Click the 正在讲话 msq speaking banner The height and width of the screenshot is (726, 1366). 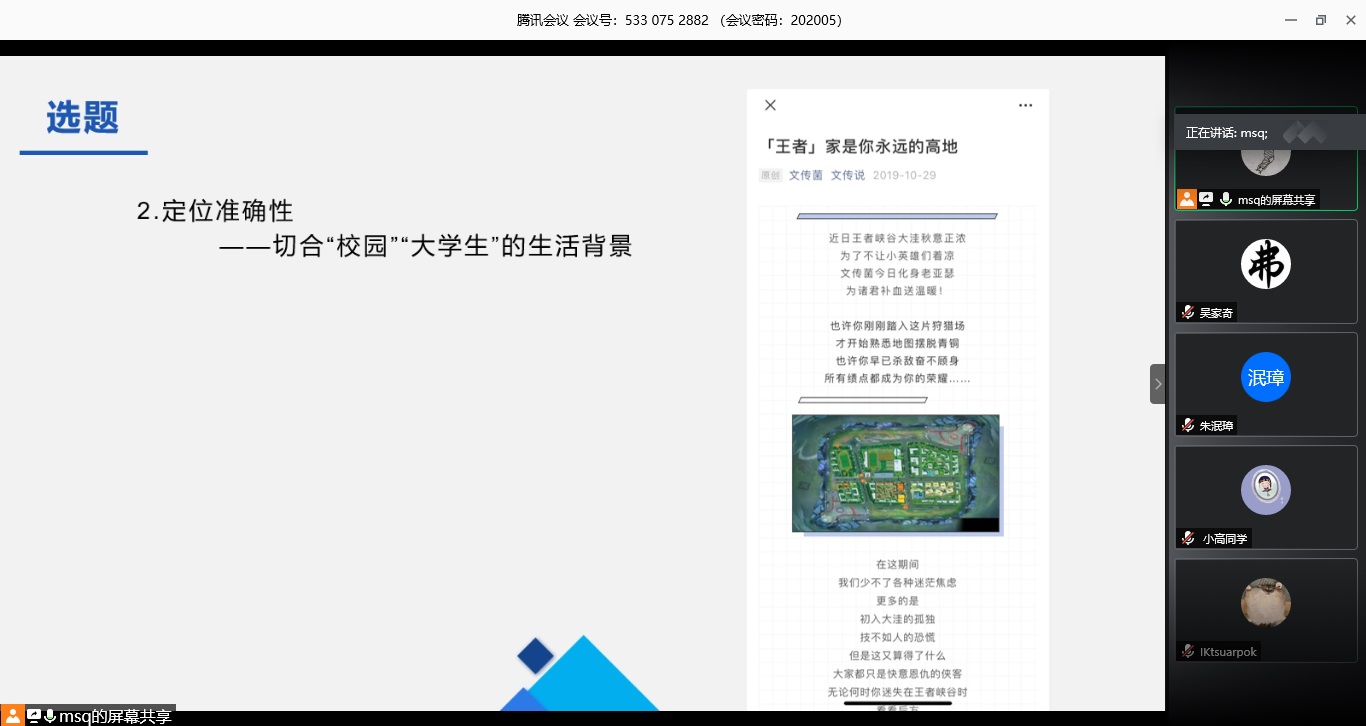pos(1226,133)
